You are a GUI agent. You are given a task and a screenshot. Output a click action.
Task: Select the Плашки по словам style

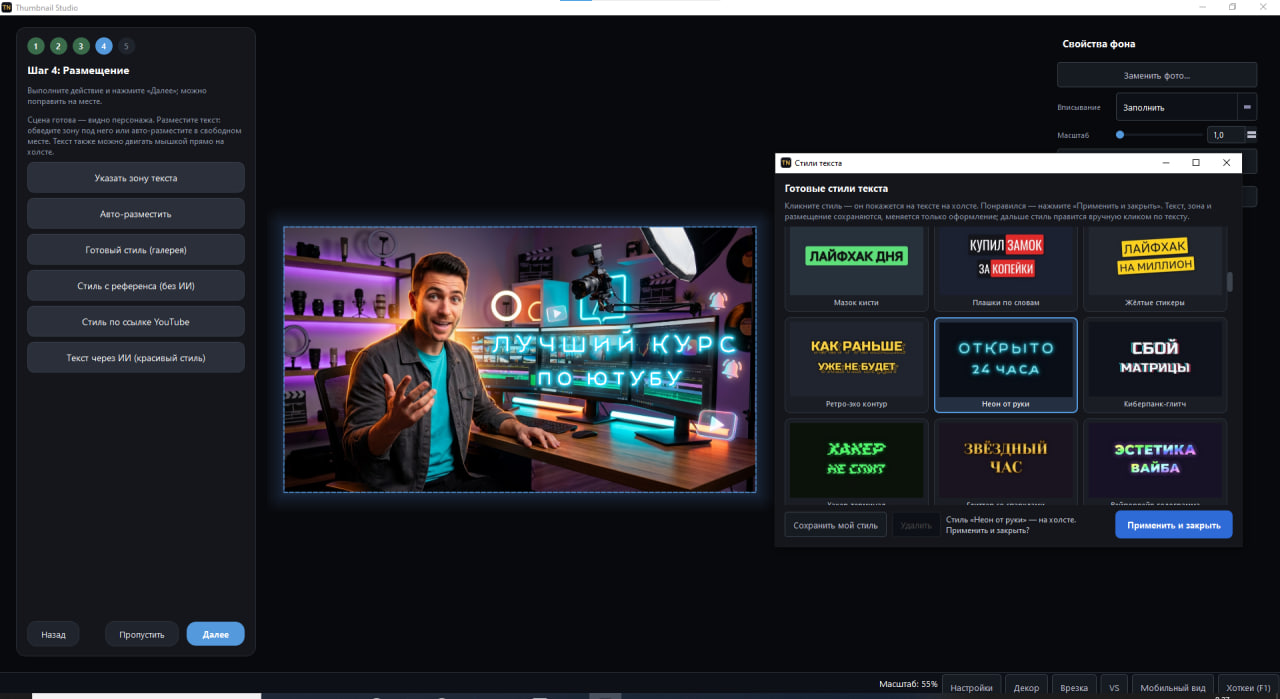tap(1005, 266)
